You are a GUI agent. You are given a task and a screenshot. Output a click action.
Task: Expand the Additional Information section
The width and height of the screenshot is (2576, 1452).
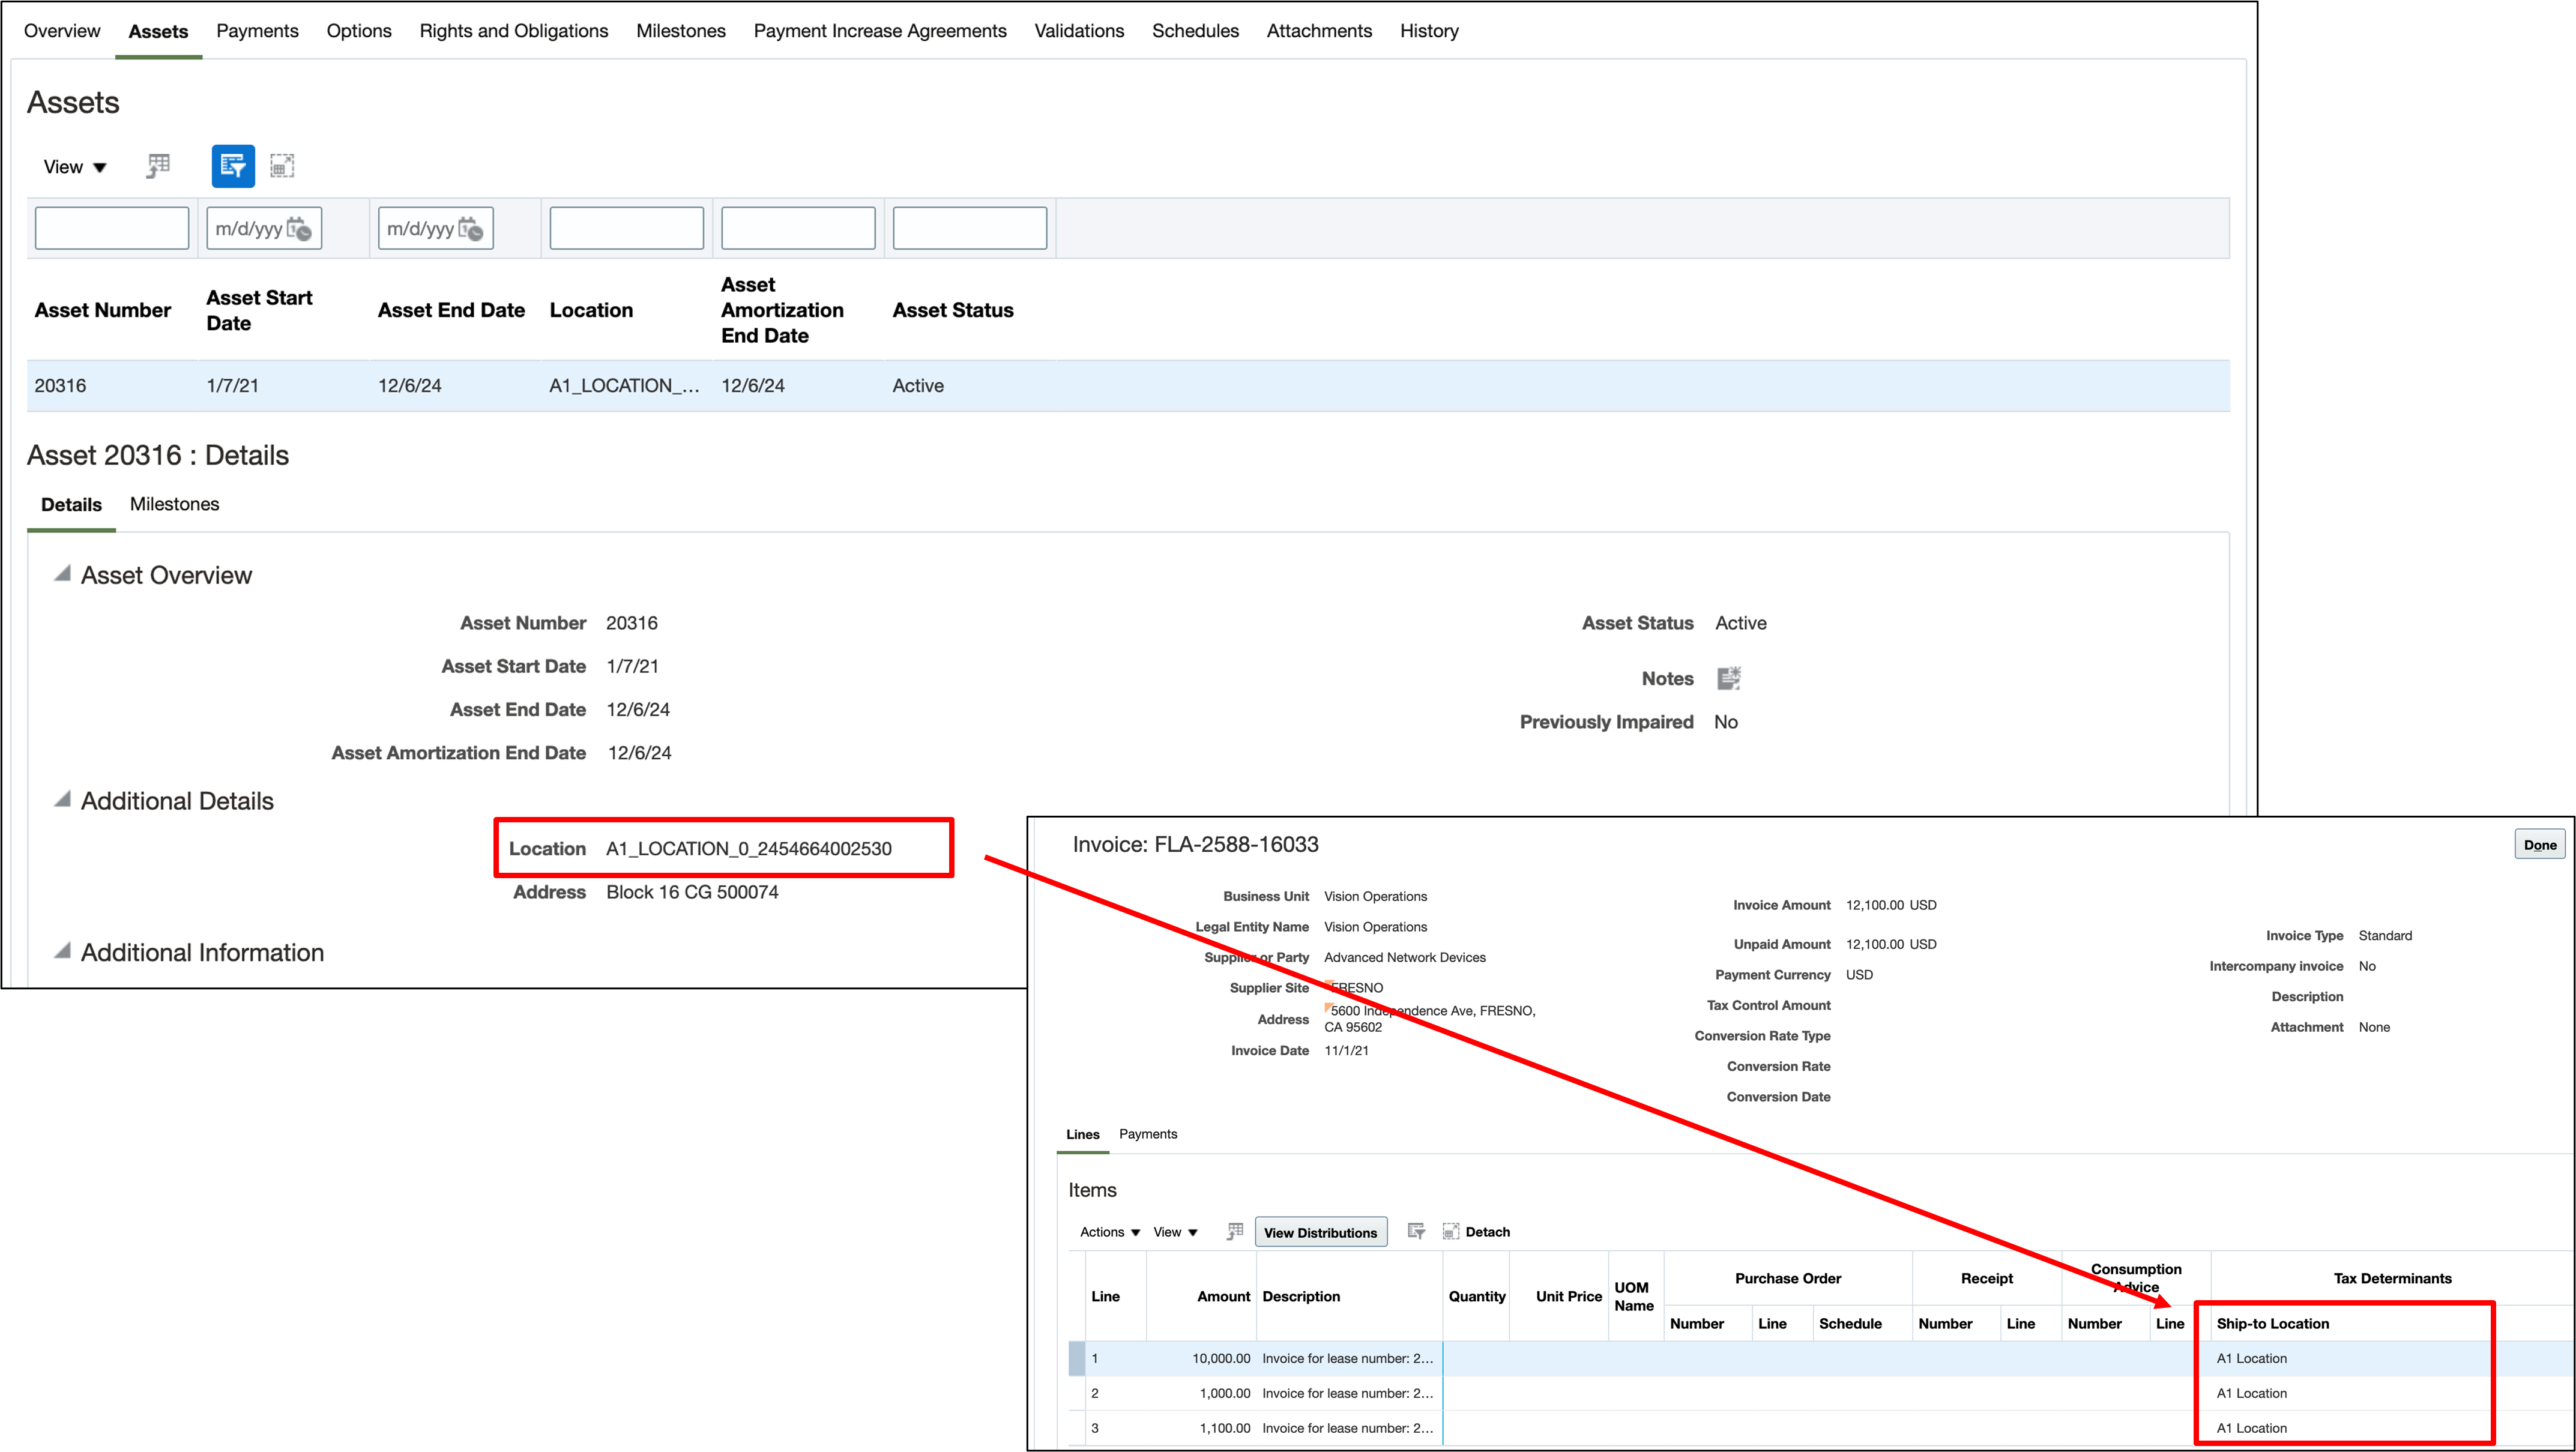[x=63, y=951]
